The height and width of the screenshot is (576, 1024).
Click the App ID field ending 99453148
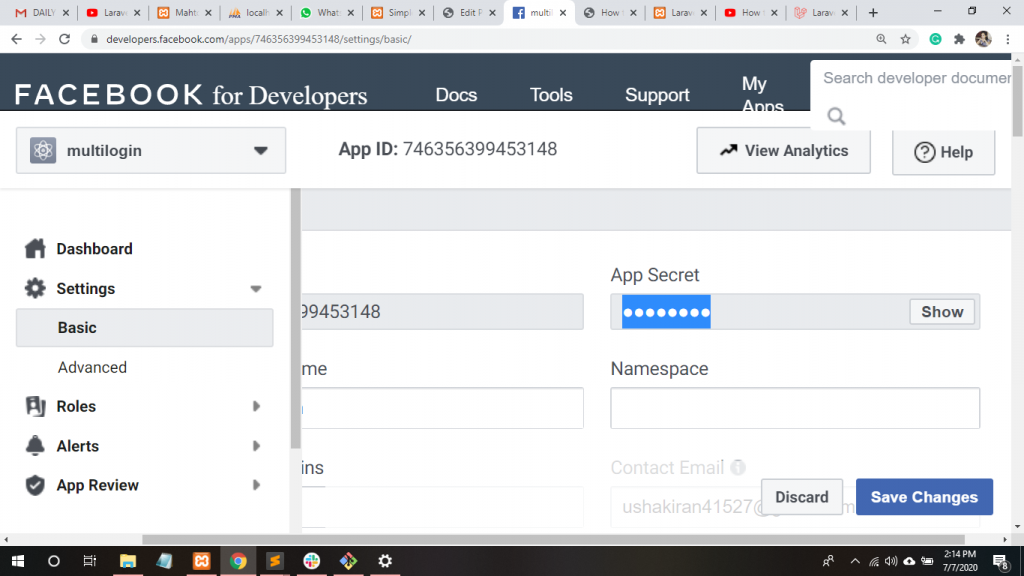coord(443,312)
